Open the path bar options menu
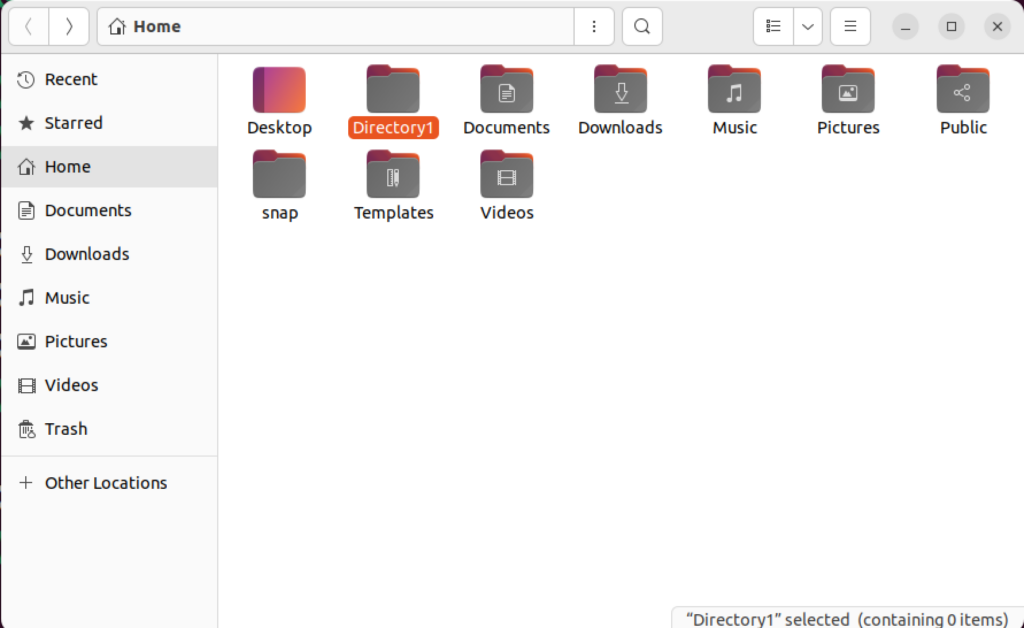This screenshot has height=628, width=1024. 594,26
